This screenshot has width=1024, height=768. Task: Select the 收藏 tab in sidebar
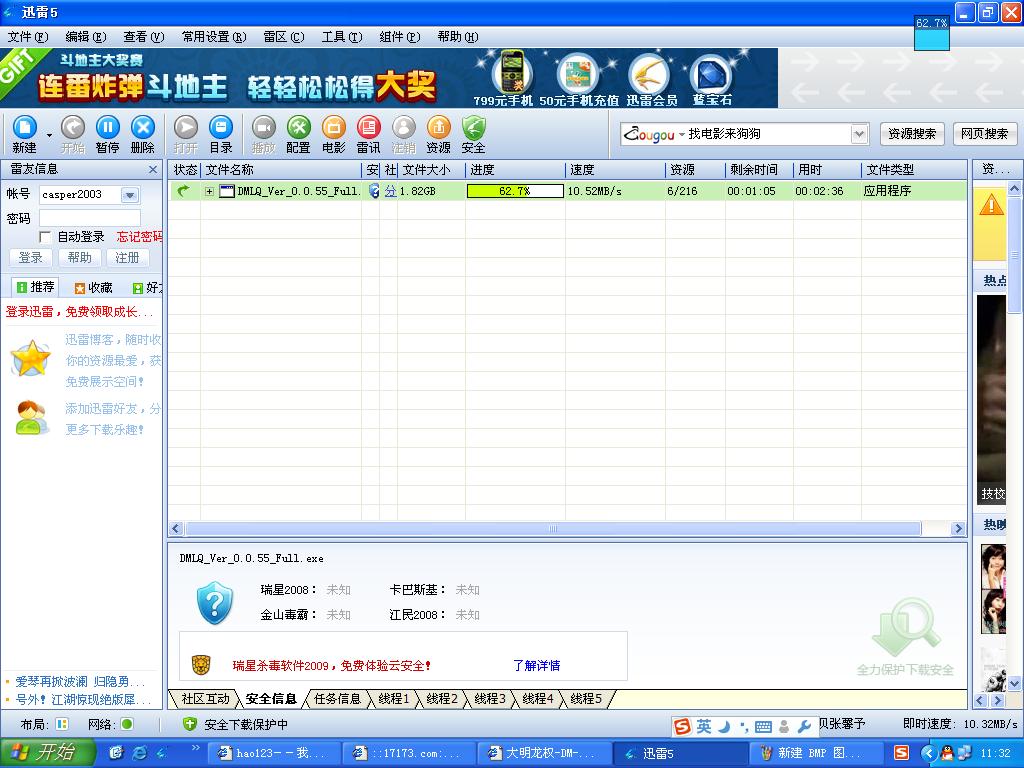pyautogui.click(x=93, y=287)
